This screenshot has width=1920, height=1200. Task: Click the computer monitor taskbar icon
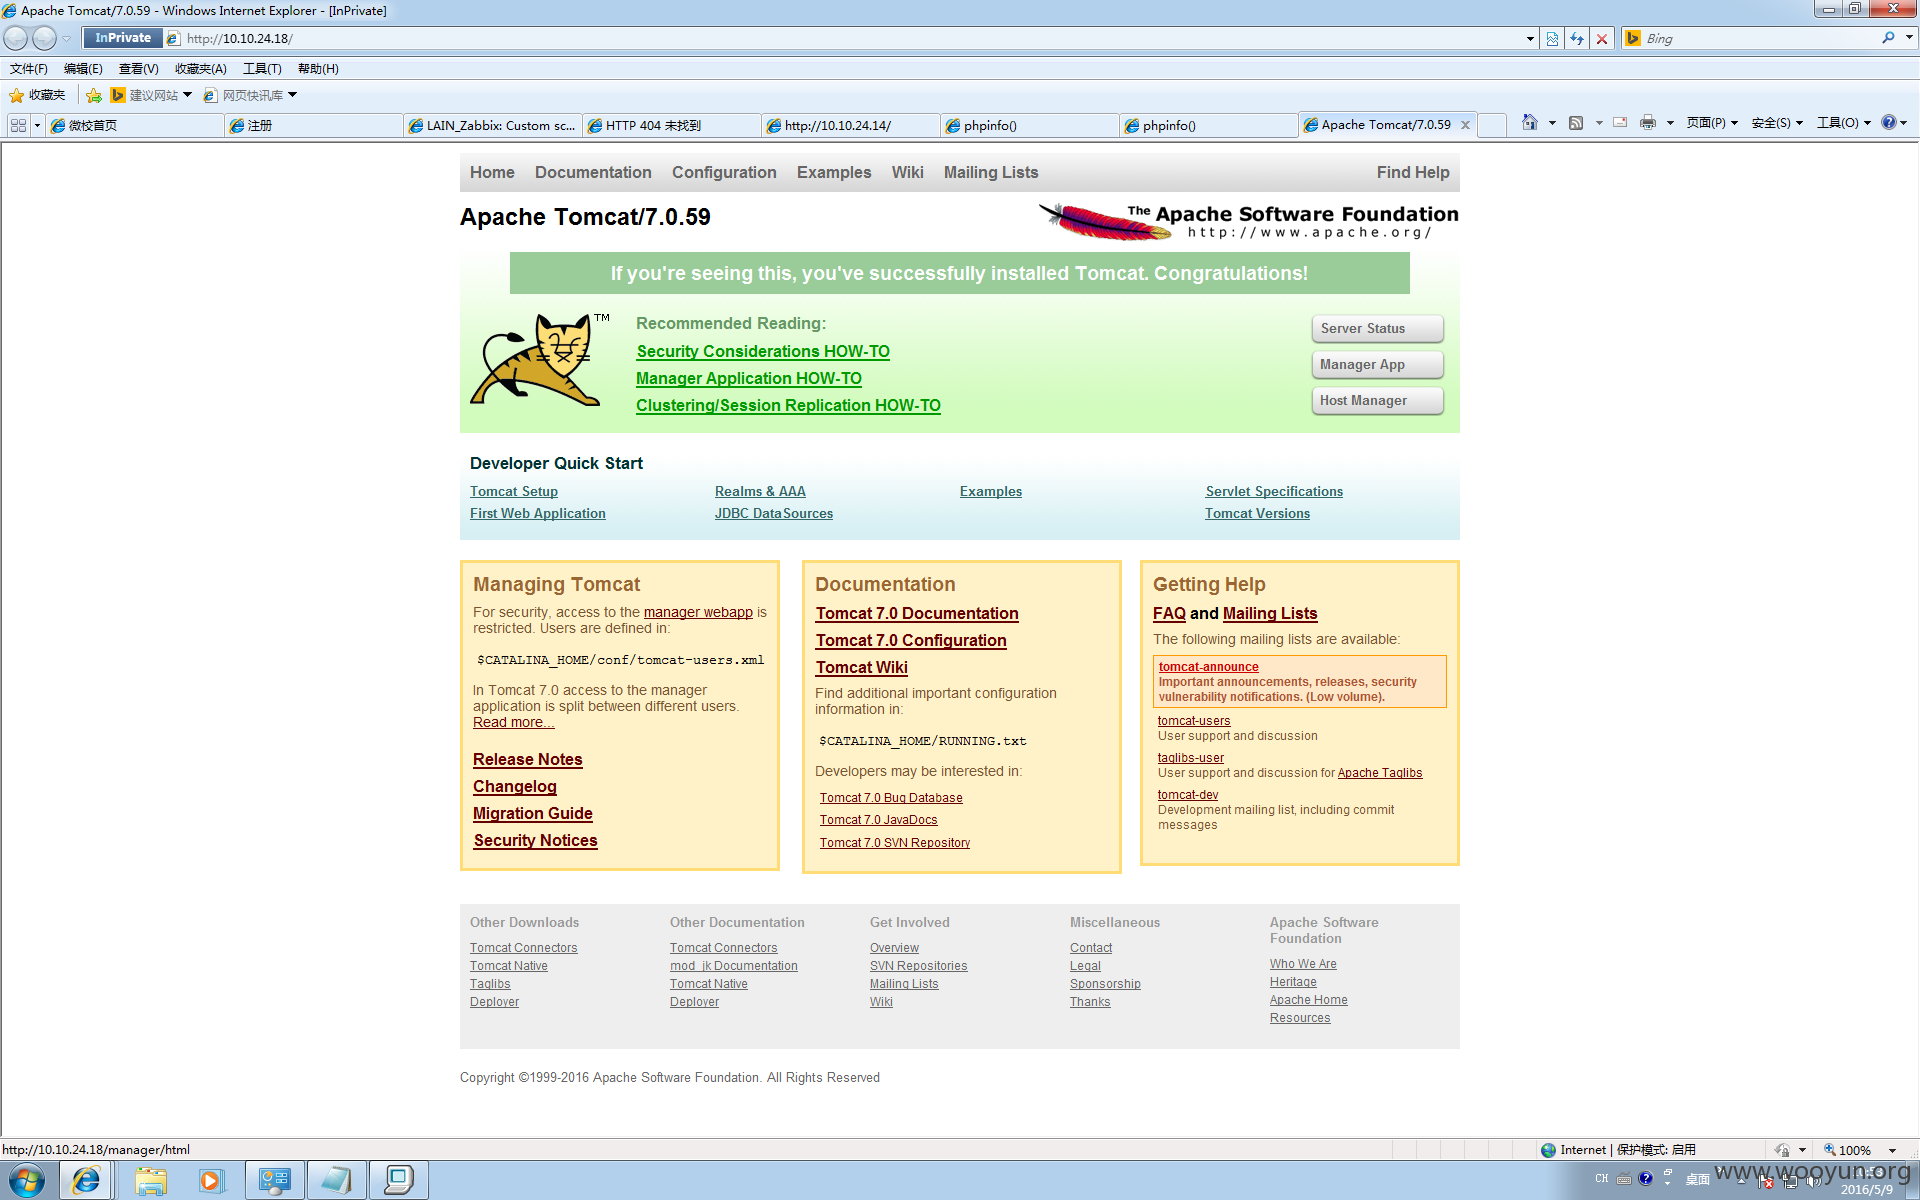[x=399, y=1181]
